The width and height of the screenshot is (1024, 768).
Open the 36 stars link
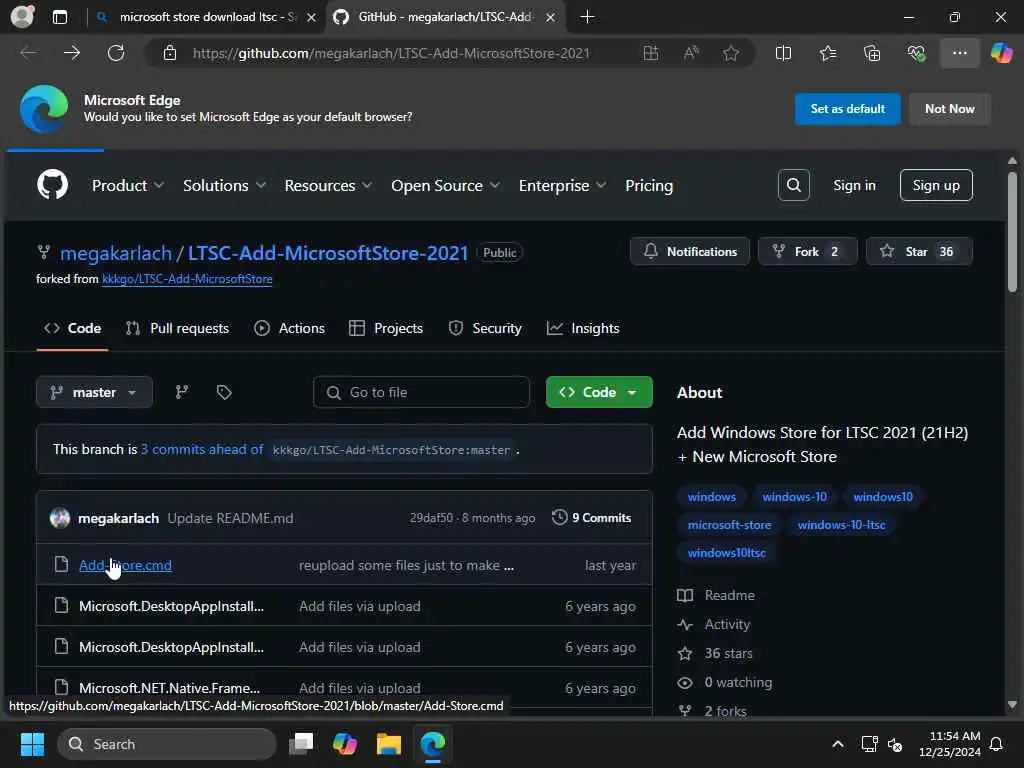pyautogui.click(x=715, y=653)
